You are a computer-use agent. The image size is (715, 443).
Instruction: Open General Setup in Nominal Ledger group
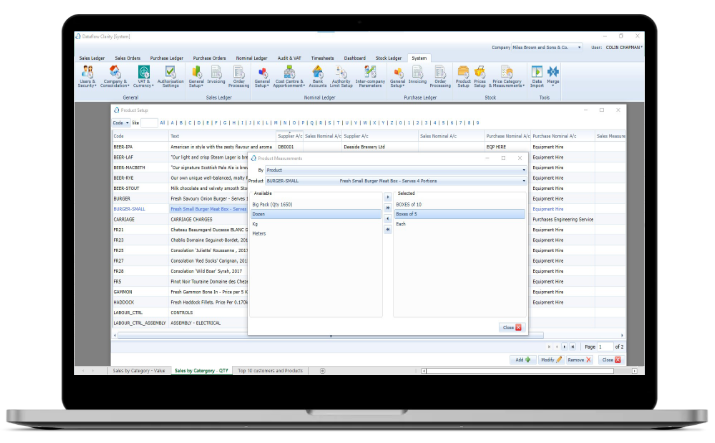(262, 76)
